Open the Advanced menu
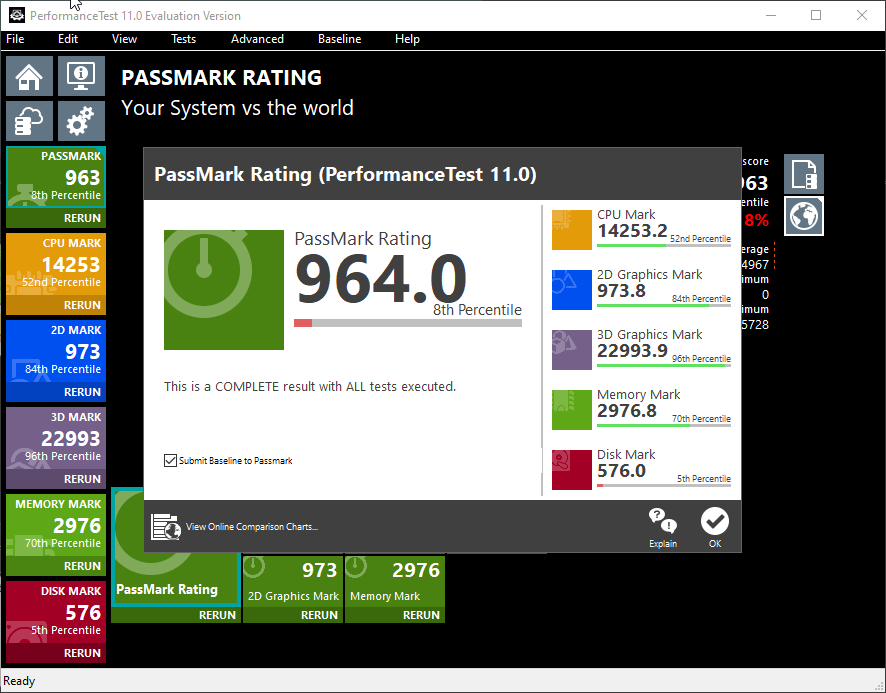Viewport: 886px width, 693px height. click(x=257, y=39)
